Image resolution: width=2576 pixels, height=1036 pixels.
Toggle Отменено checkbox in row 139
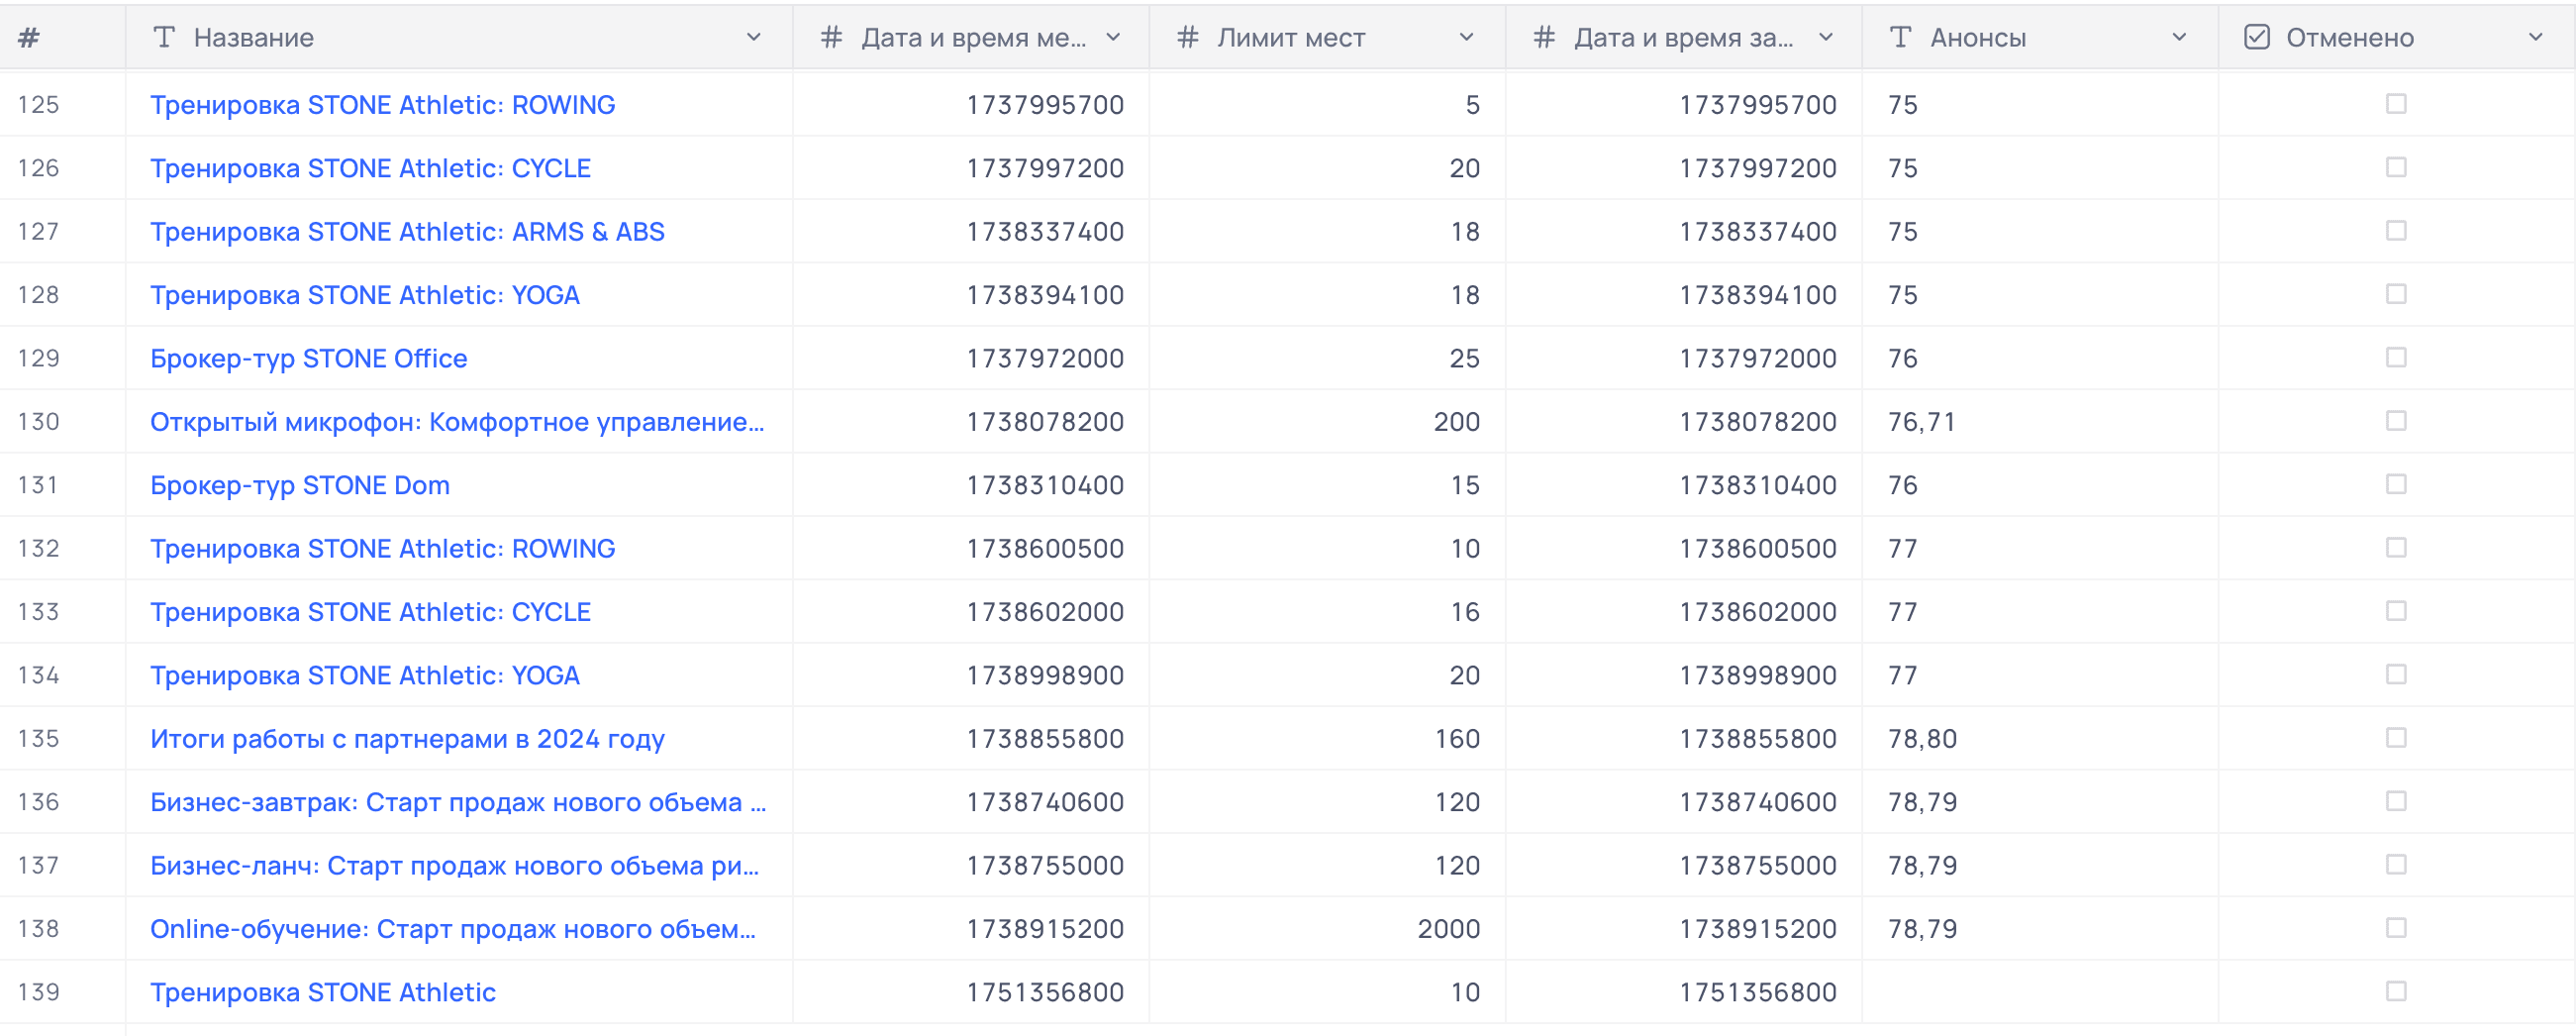tap(2396, 991)
